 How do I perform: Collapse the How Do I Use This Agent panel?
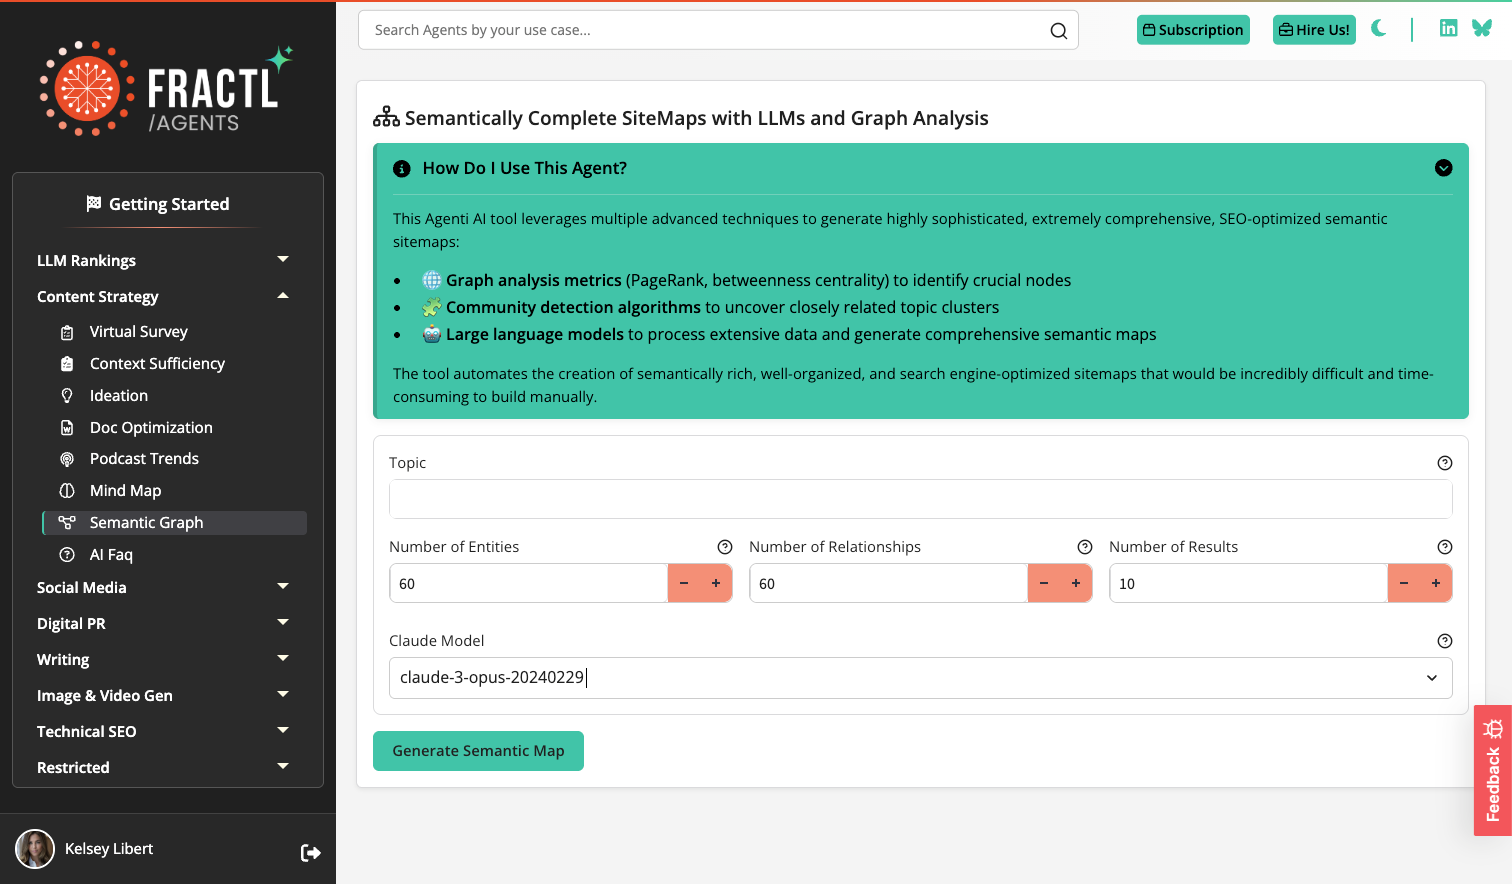(x=1443, y=168)
